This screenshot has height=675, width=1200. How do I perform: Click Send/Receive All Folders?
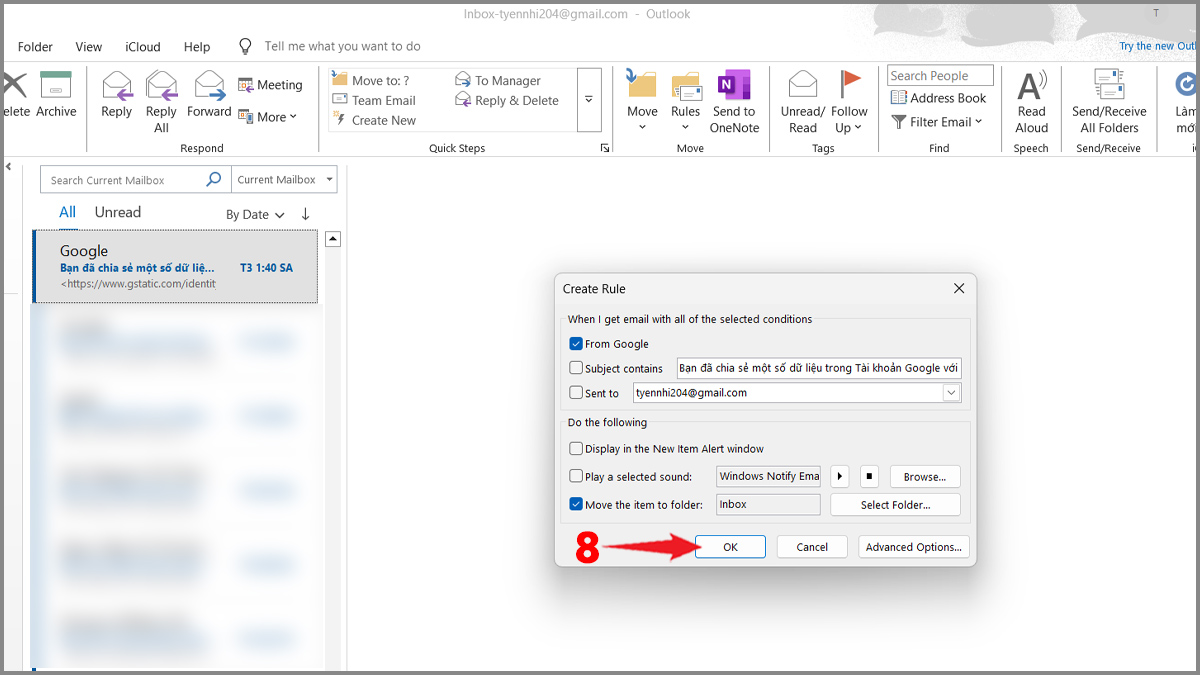point(1109,101)
